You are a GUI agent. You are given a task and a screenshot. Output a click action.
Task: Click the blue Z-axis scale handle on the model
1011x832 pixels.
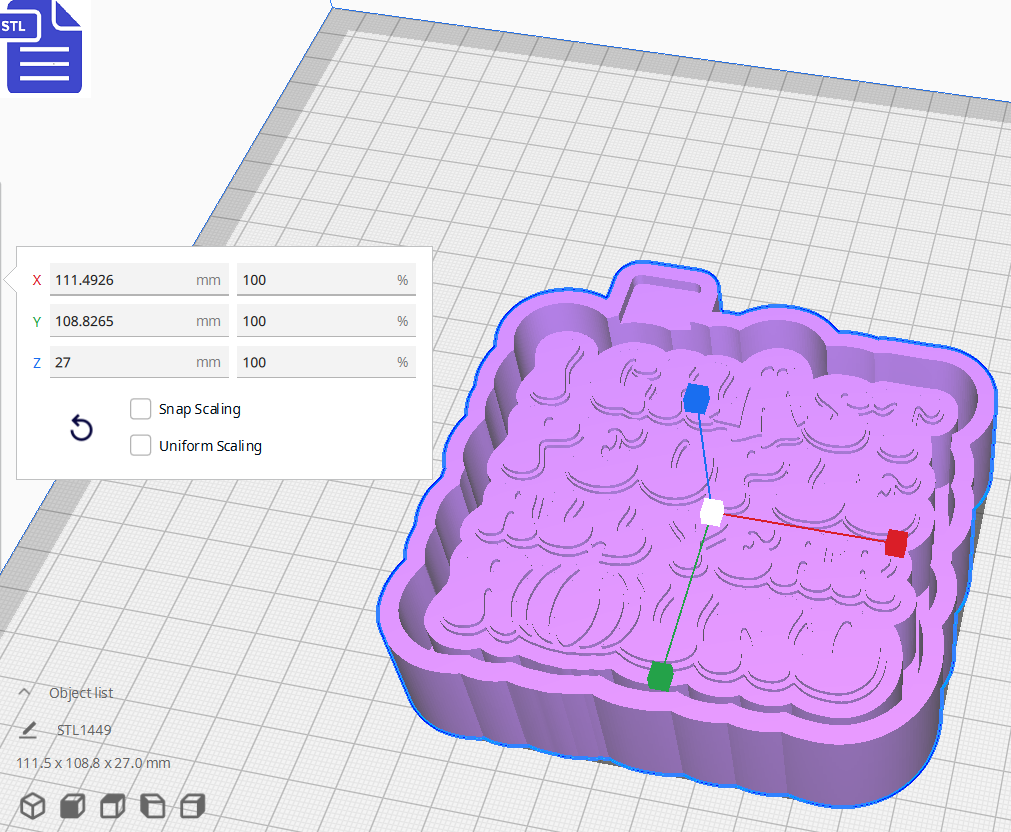pyautogui.click(x=696, y=398)
